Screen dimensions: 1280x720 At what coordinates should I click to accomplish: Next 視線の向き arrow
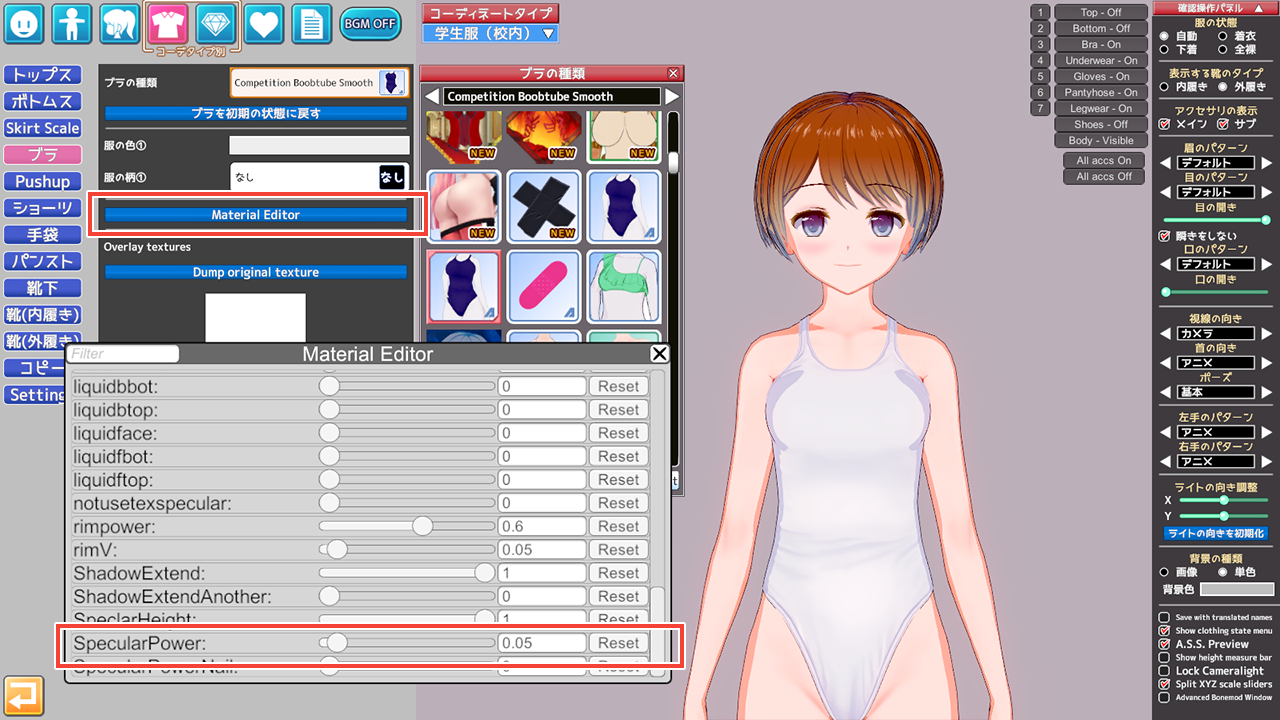pos(1267,333)
